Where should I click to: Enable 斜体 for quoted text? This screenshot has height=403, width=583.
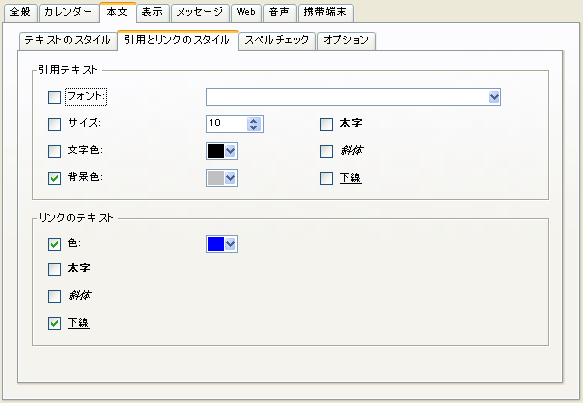click(x=326, y=151)
